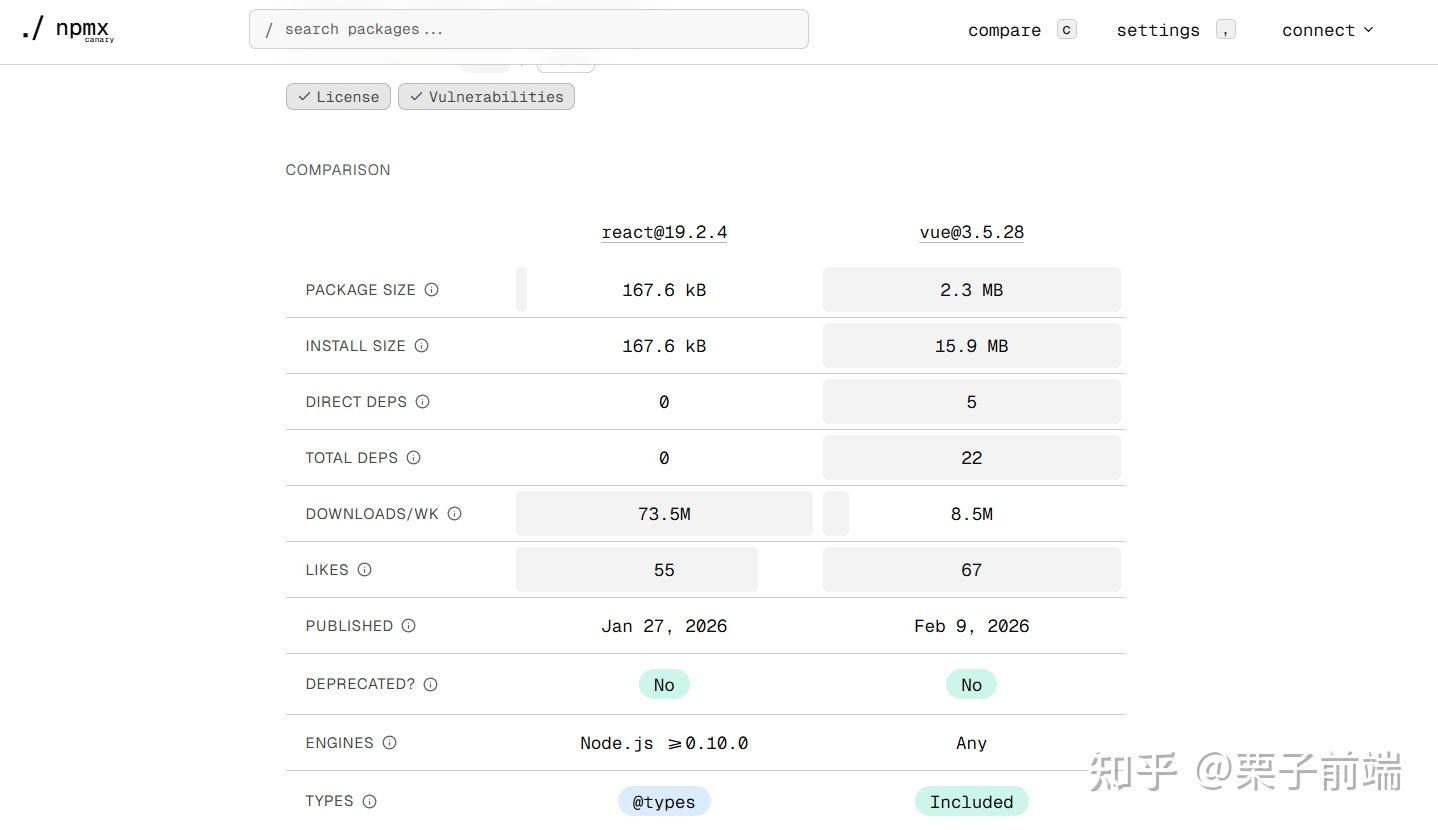
Task: Click the vue Direct Deps value 5
Action: [972, 402]
